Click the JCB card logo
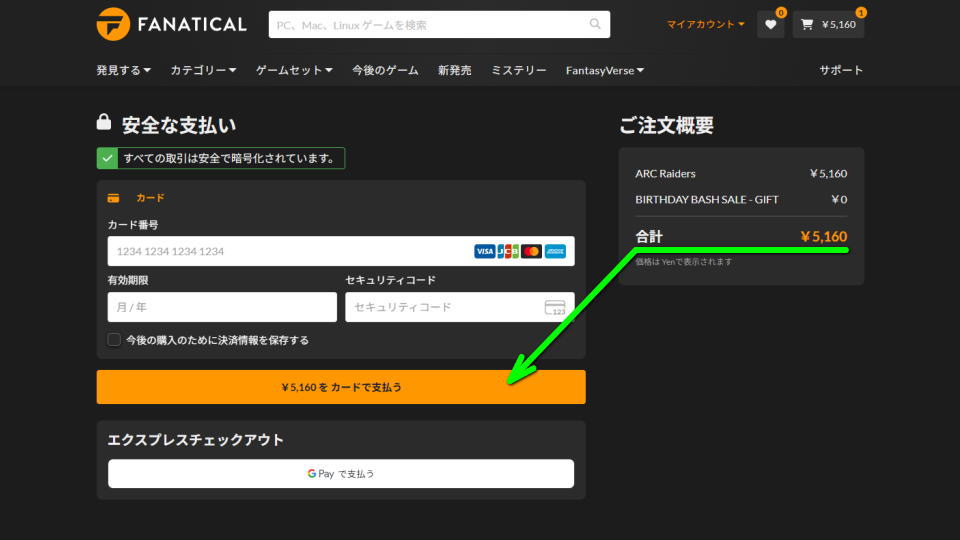This screenshot has width=960, height=540. click(x=508, y=251)
